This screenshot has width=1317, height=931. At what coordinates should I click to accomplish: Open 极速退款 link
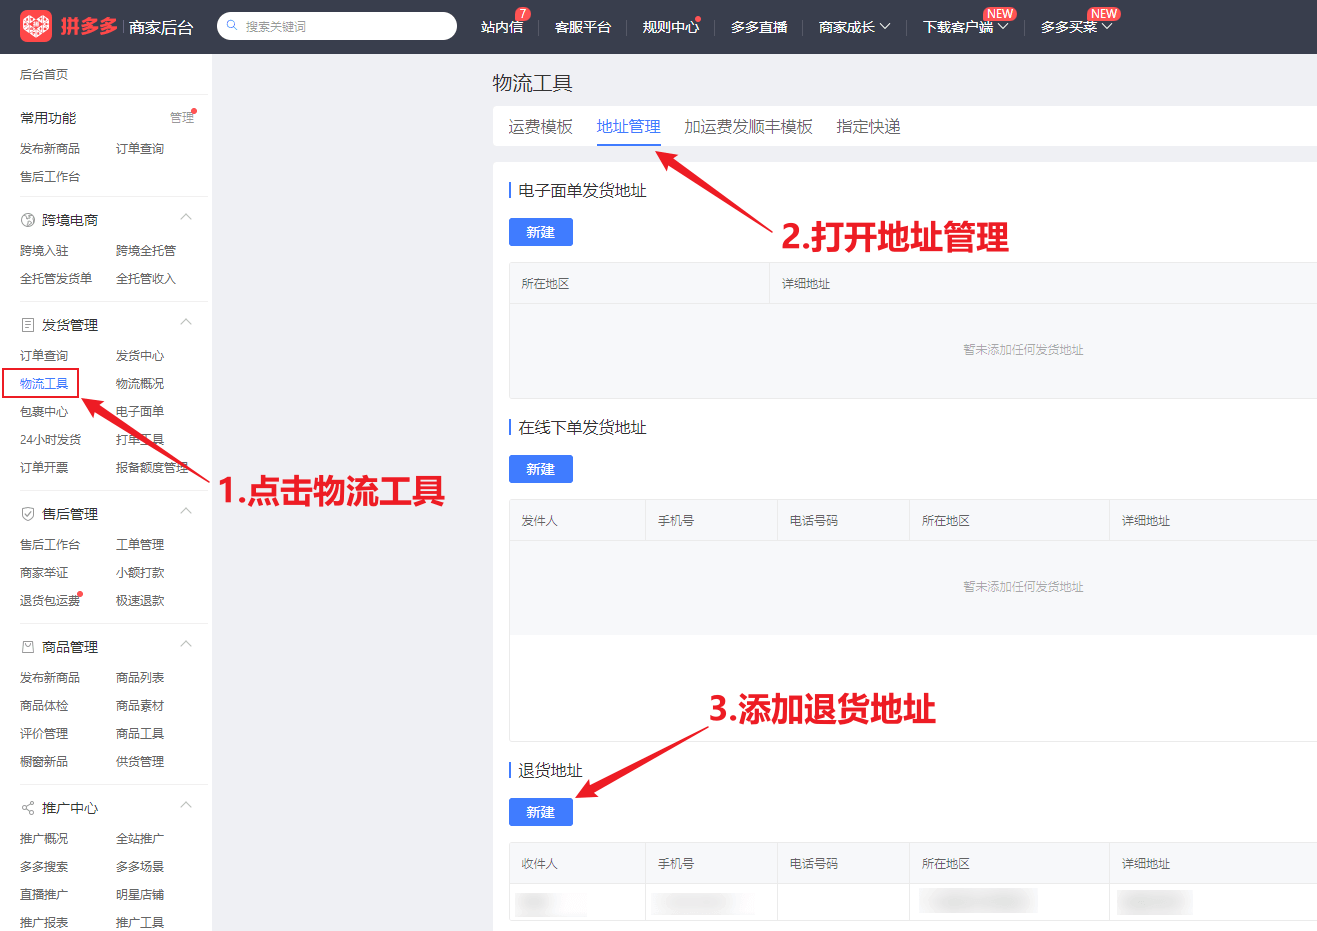coord(140,601)
